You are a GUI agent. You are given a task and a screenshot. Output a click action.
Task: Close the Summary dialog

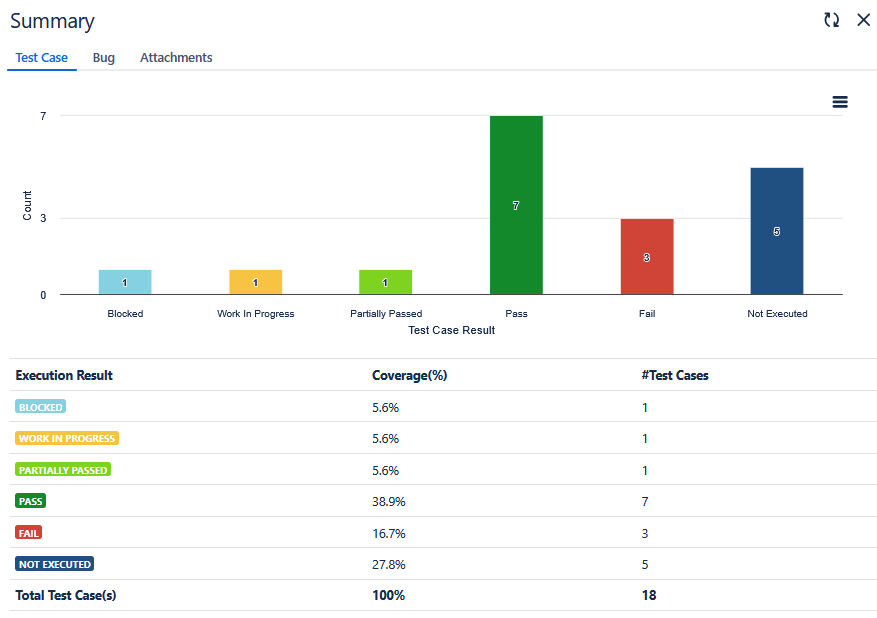point(863,19)
